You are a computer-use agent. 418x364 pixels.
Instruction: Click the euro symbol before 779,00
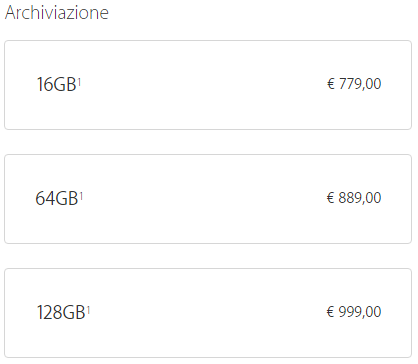pyautogui.click(x=330, y=84)
